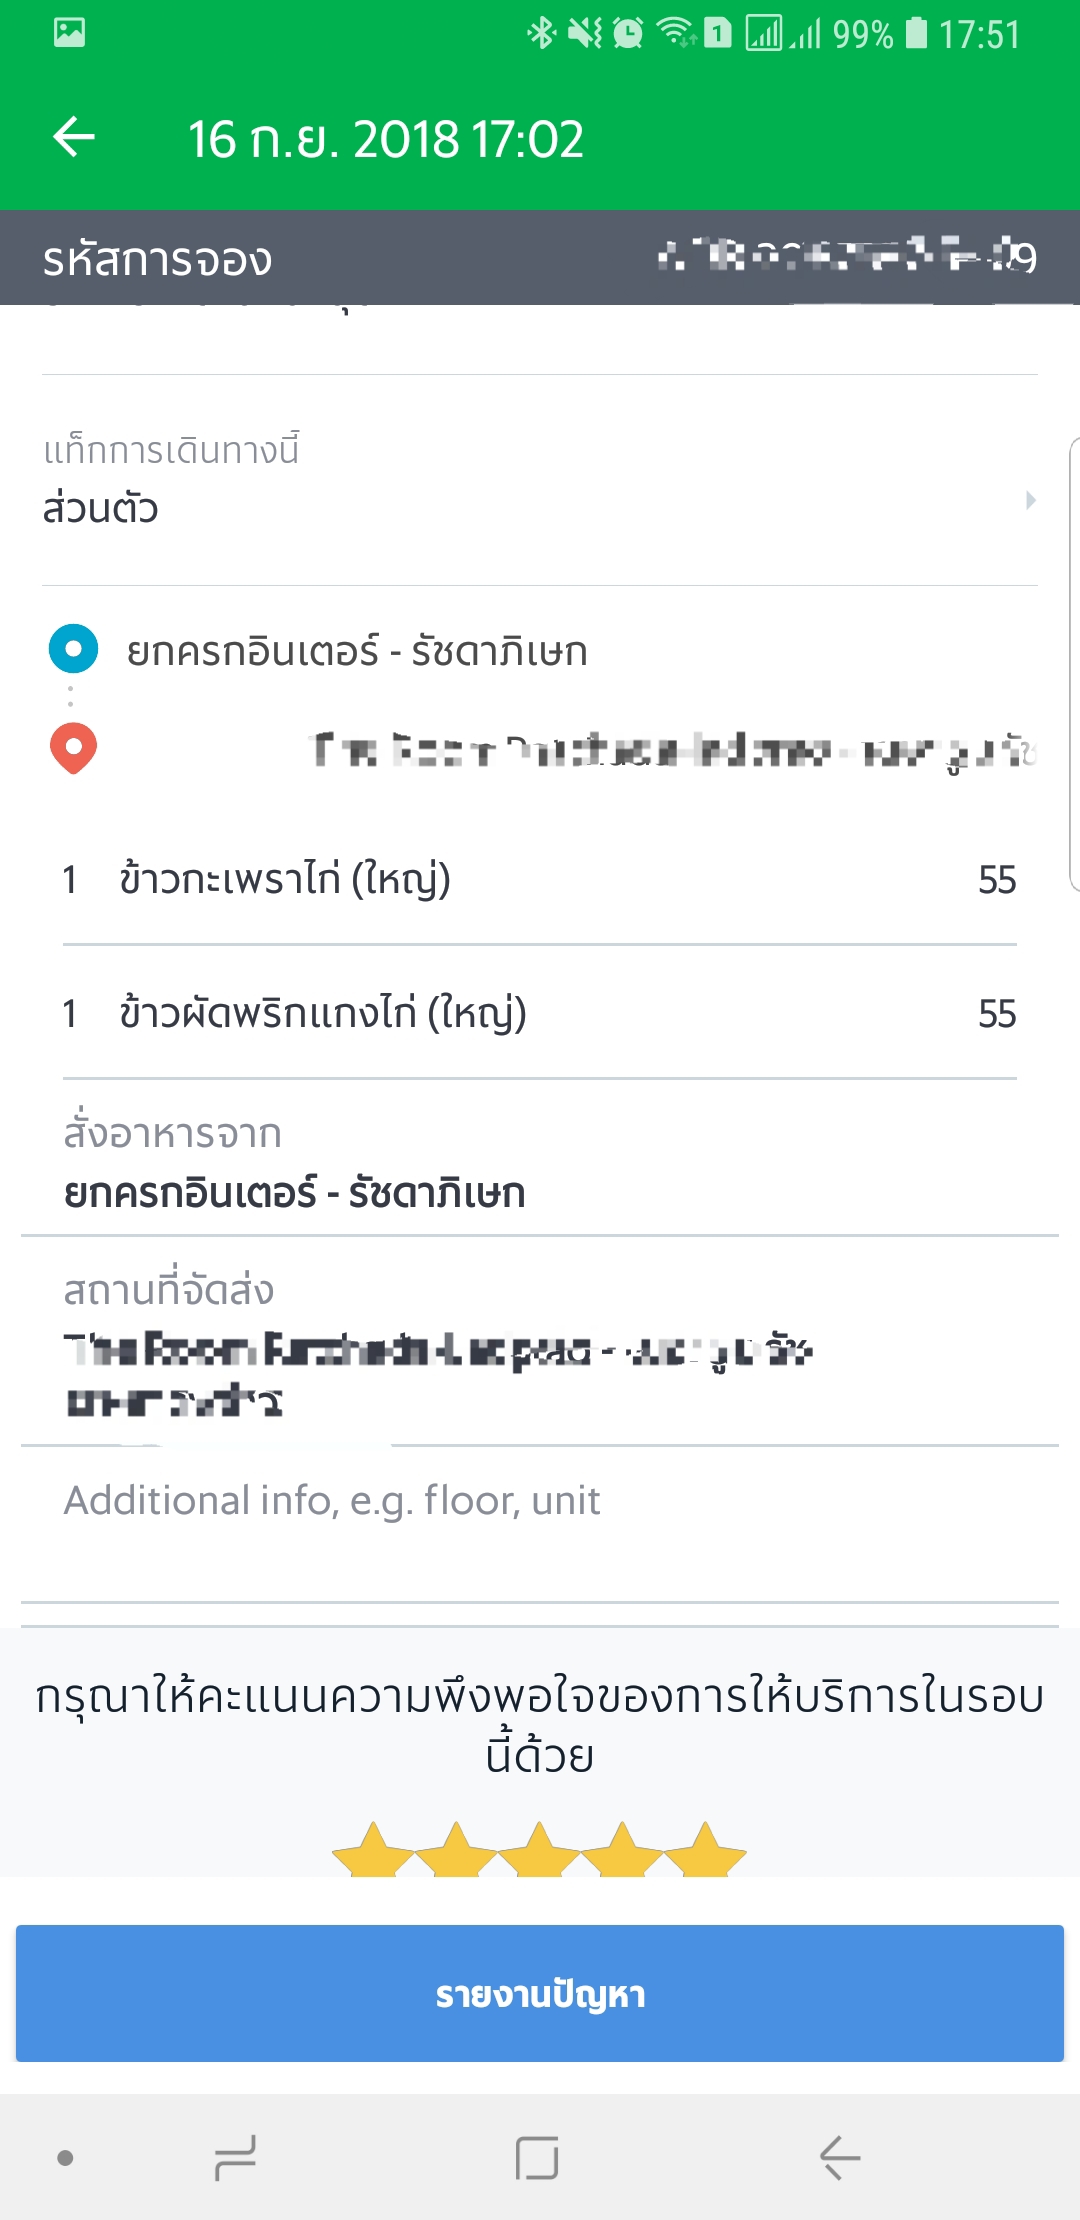Tap the Android home button icon
The height and width of the screenshot is (2220, 1080).
click(537, 2157)
